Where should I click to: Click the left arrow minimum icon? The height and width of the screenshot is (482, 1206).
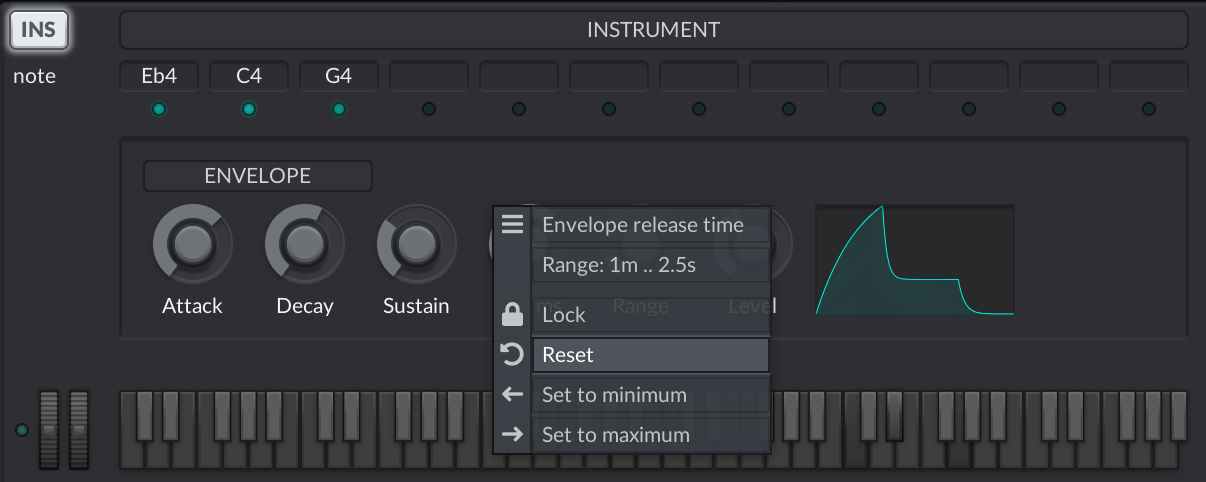(x=513, y=395)
